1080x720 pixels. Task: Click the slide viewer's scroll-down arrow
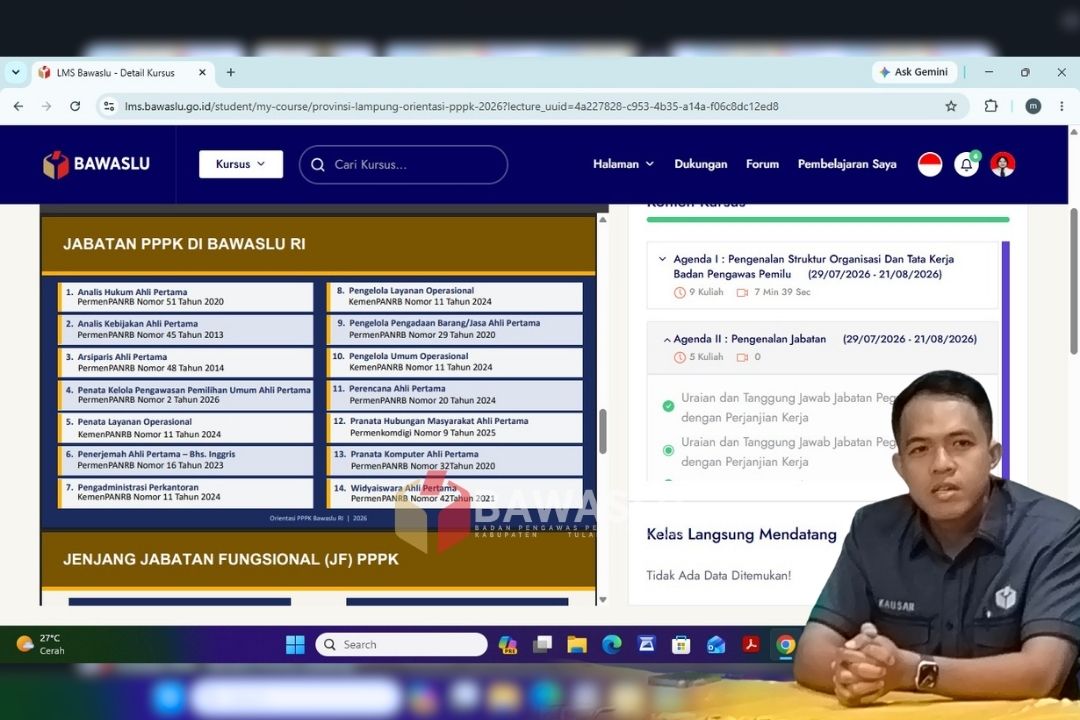(603, 599)
